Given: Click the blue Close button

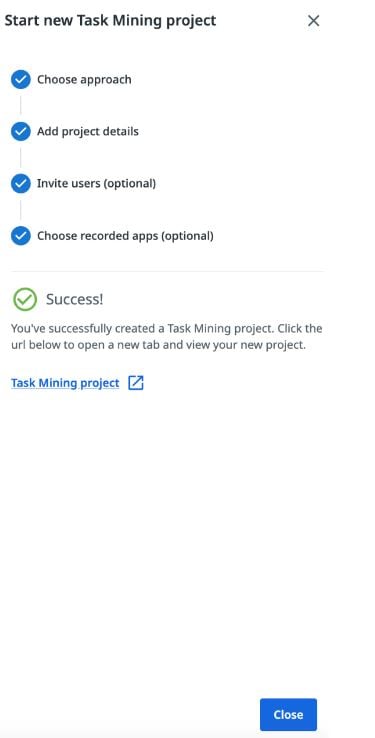Looking at the screenshot, I should click(288, 714).
